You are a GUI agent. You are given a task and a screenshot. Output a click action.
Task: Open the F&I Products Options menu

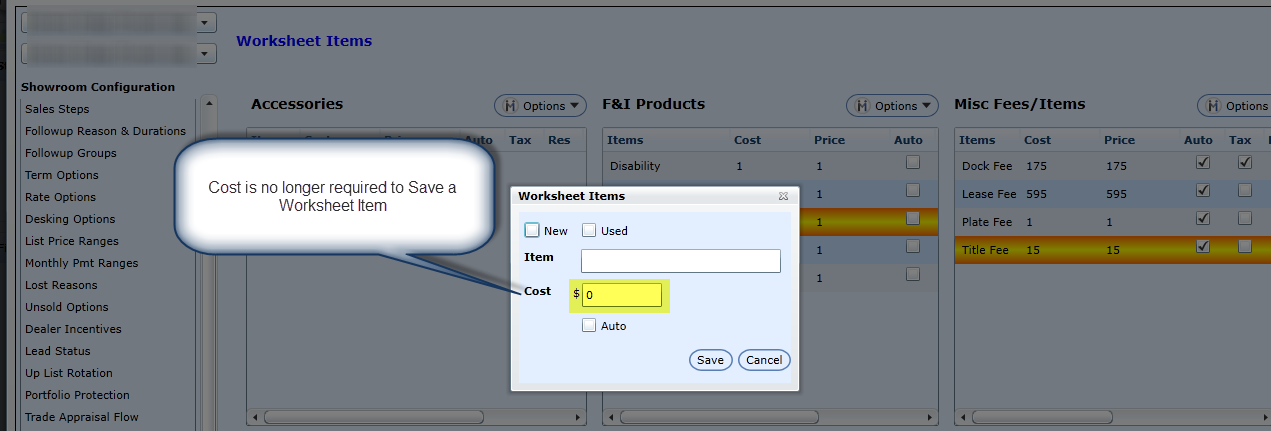pyautogui.click(x=892, y=105)
